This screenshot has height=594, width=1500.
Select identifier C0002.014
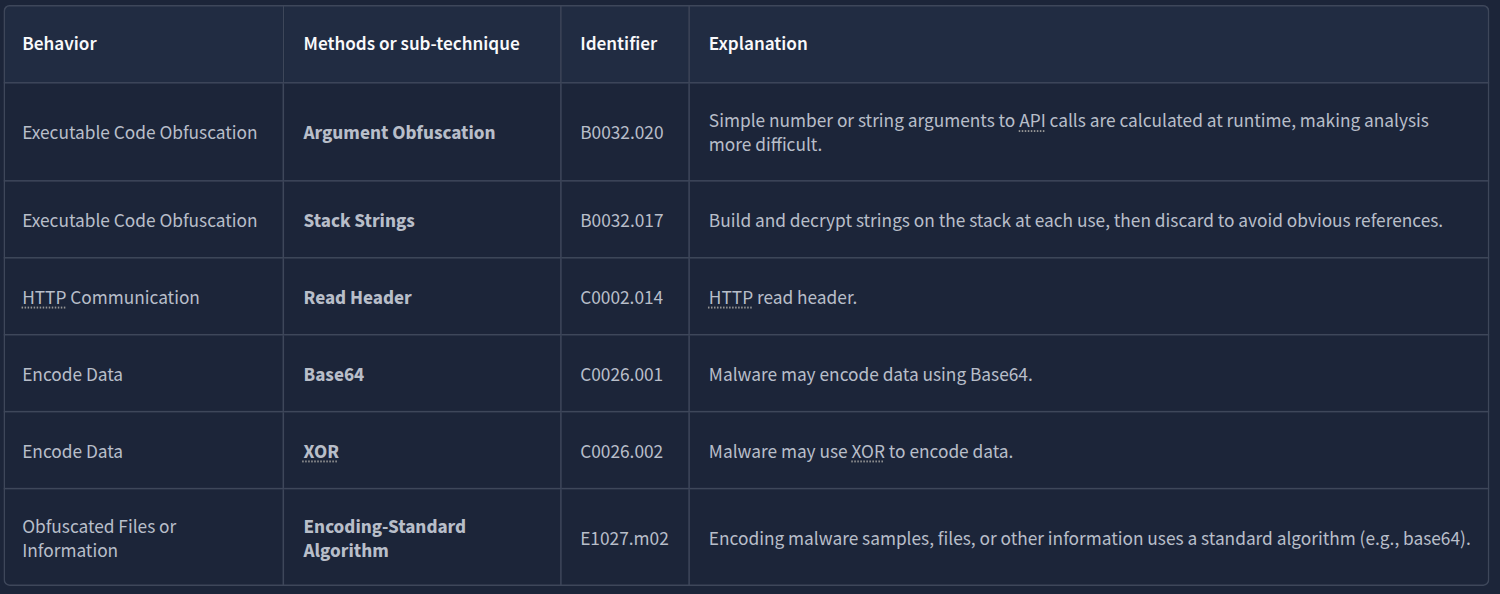[x=621, y=298]
